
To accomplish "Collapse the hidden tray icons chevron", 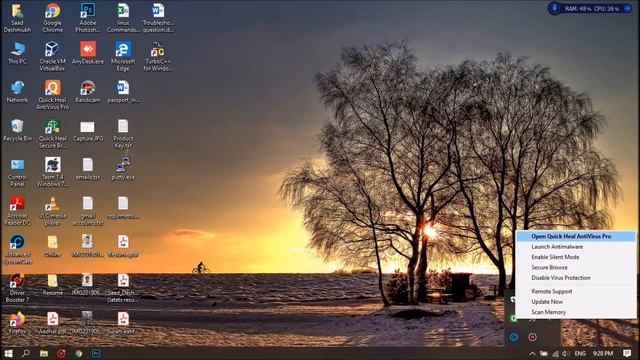I will tap(532, 353).
